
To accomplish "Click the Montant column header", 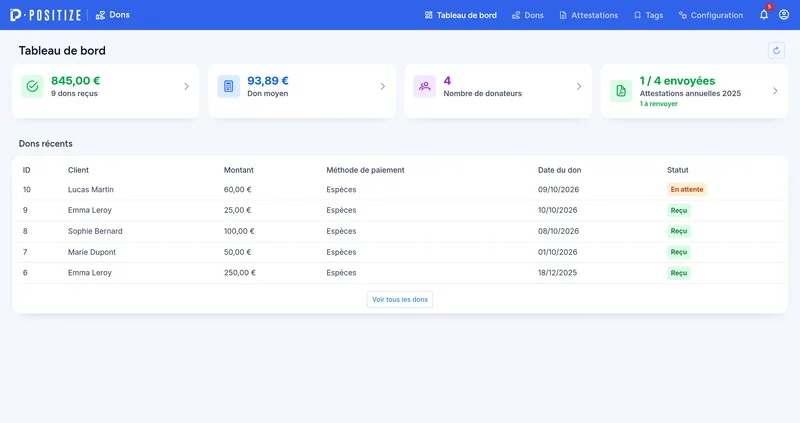I will (239, 170).
